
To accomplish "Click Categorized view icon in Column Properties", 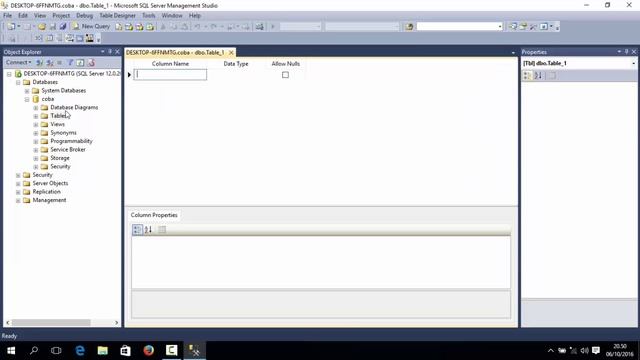I will pyautogui.click(x=137, y=230).
